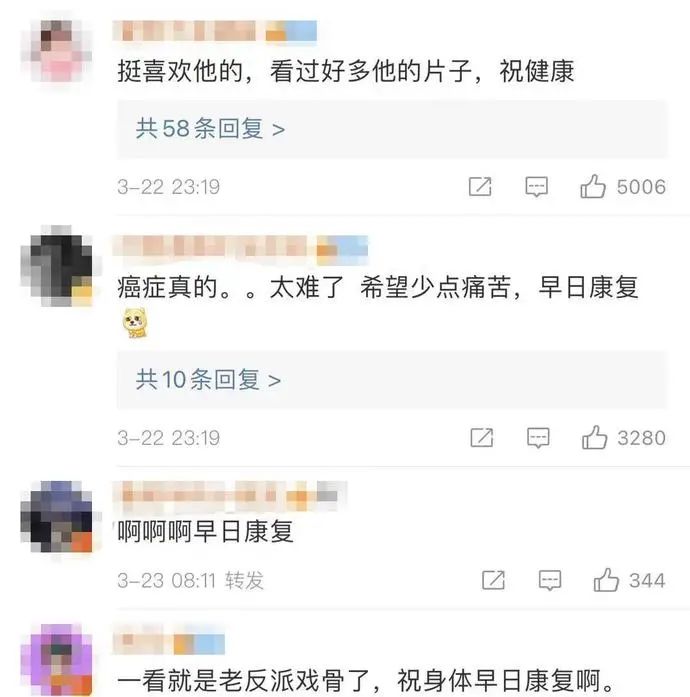
Task: Repost icon on 啊啊啊早日康复 comment
Action: pyautogui.click(x=493, y=580)
